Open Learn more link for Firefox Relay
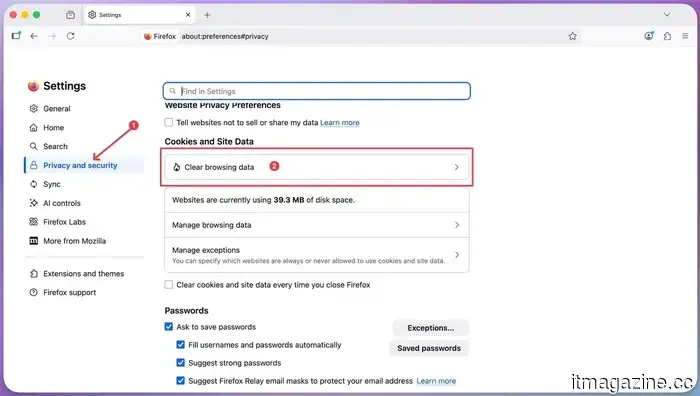This screenshot has height=396, width=700. point(436,381)
